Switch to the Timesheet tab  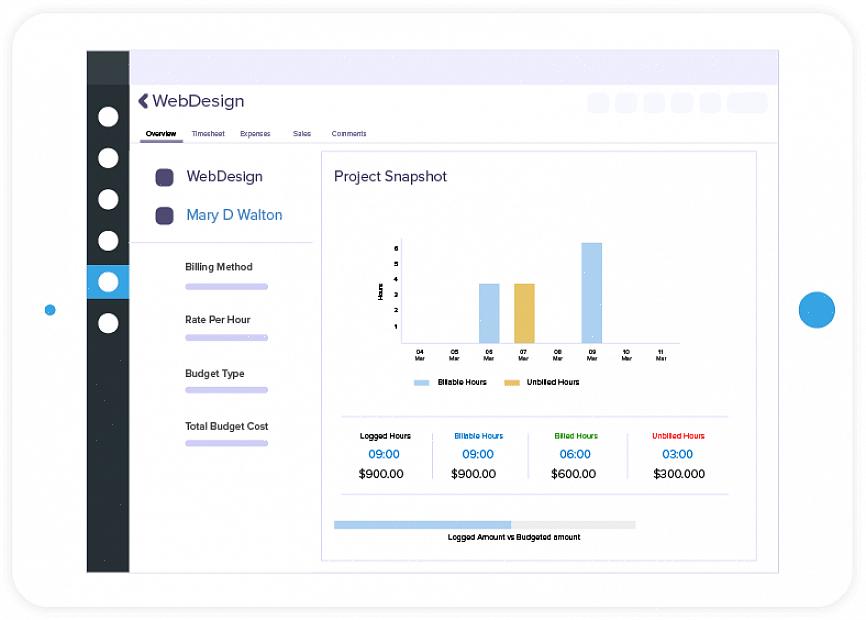208,134
